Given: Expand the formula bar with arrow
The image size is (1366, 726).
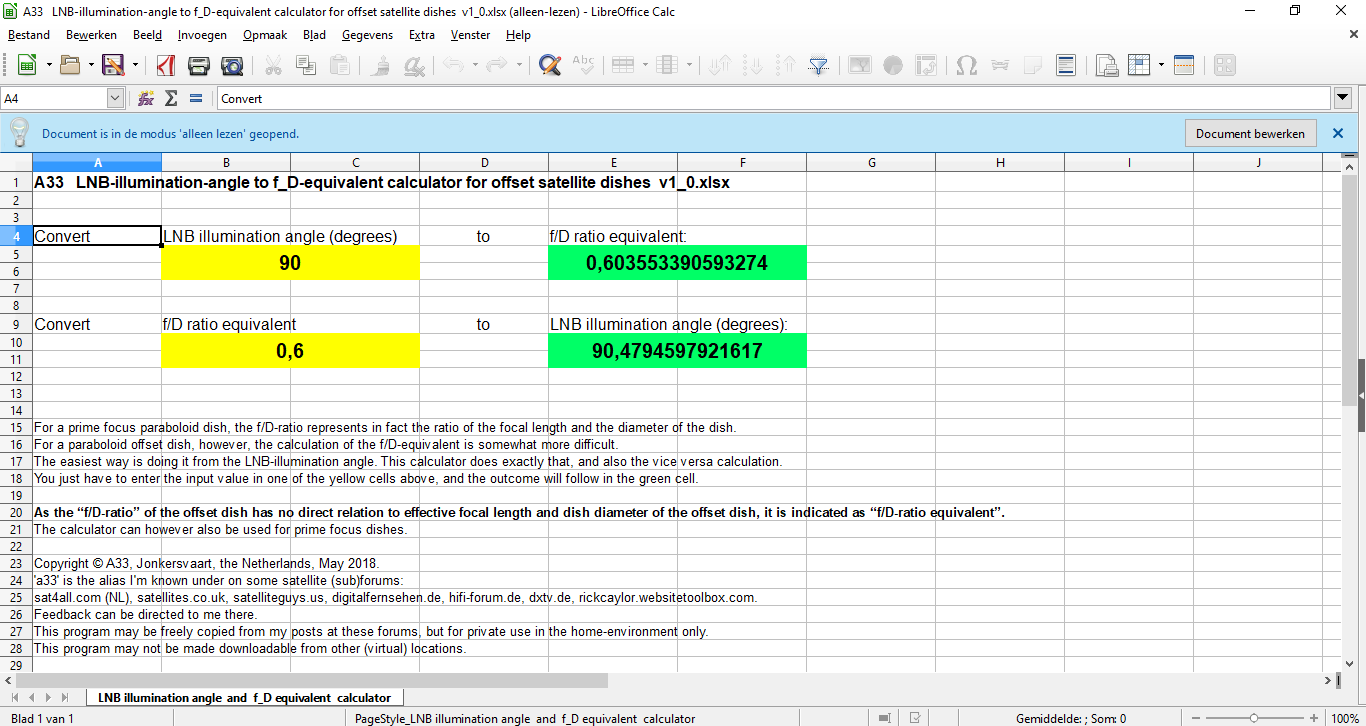Looking at the screenshot, I should [1343, 98].
